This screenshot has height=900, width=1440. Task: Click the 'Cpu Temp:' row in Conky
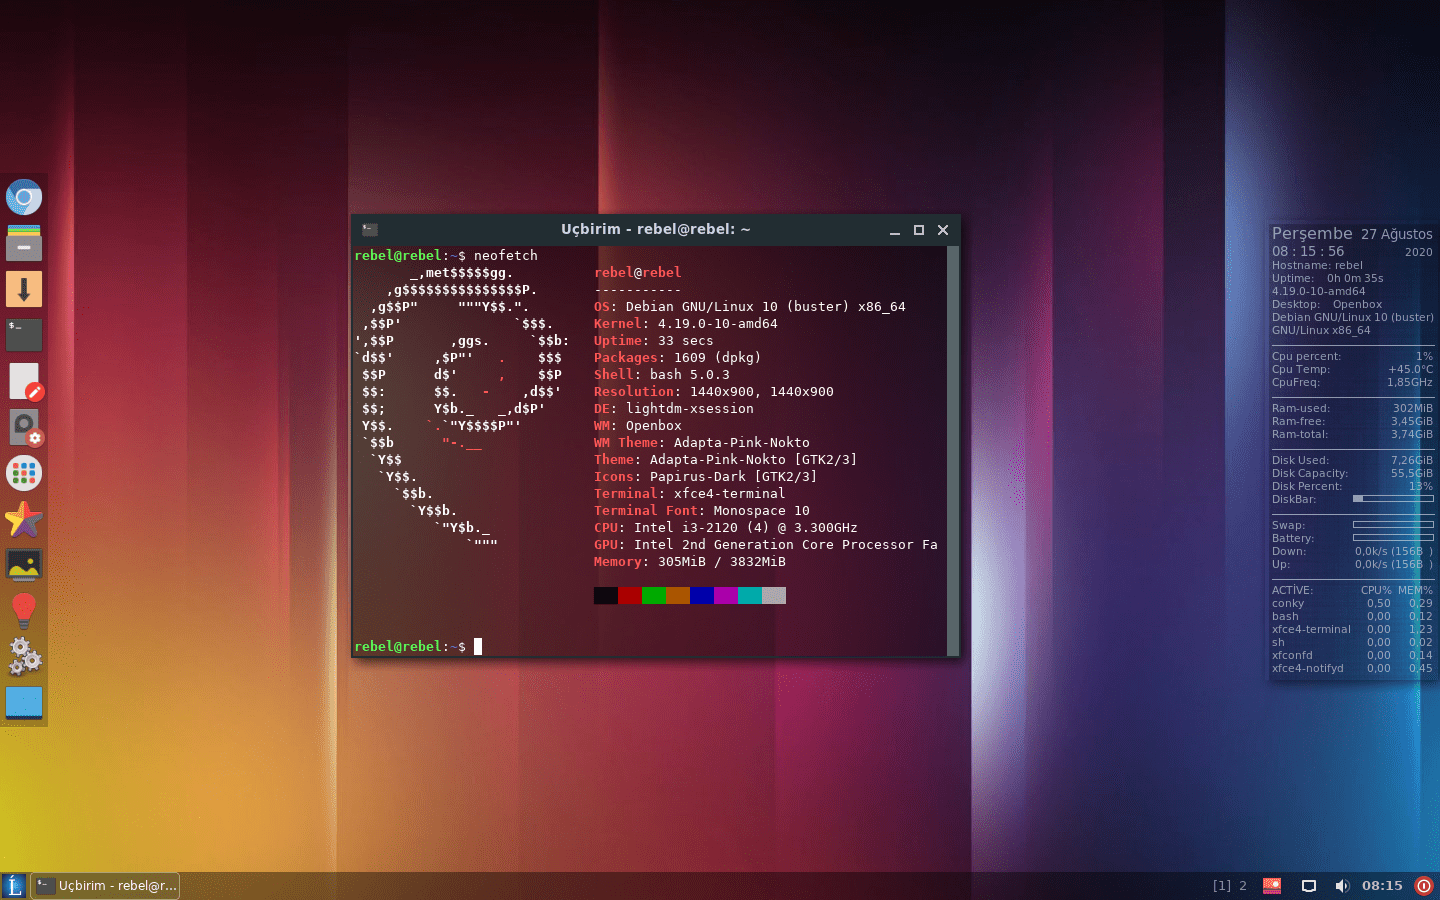point(1352,370)
